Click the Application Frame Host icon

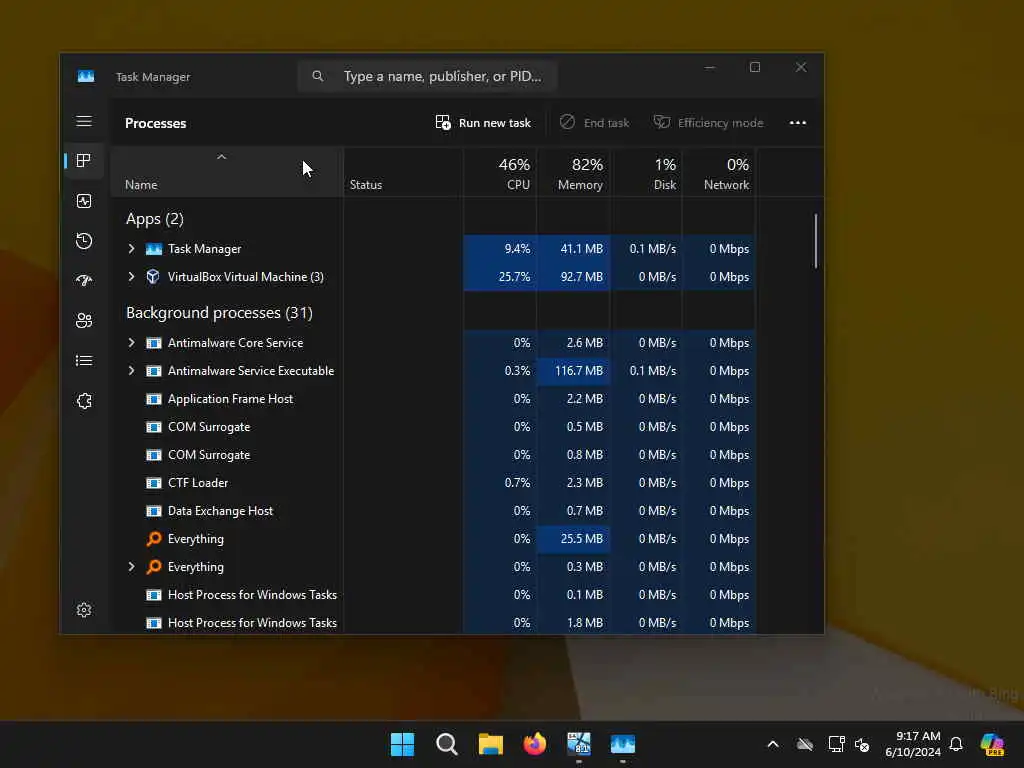point(153,399)
